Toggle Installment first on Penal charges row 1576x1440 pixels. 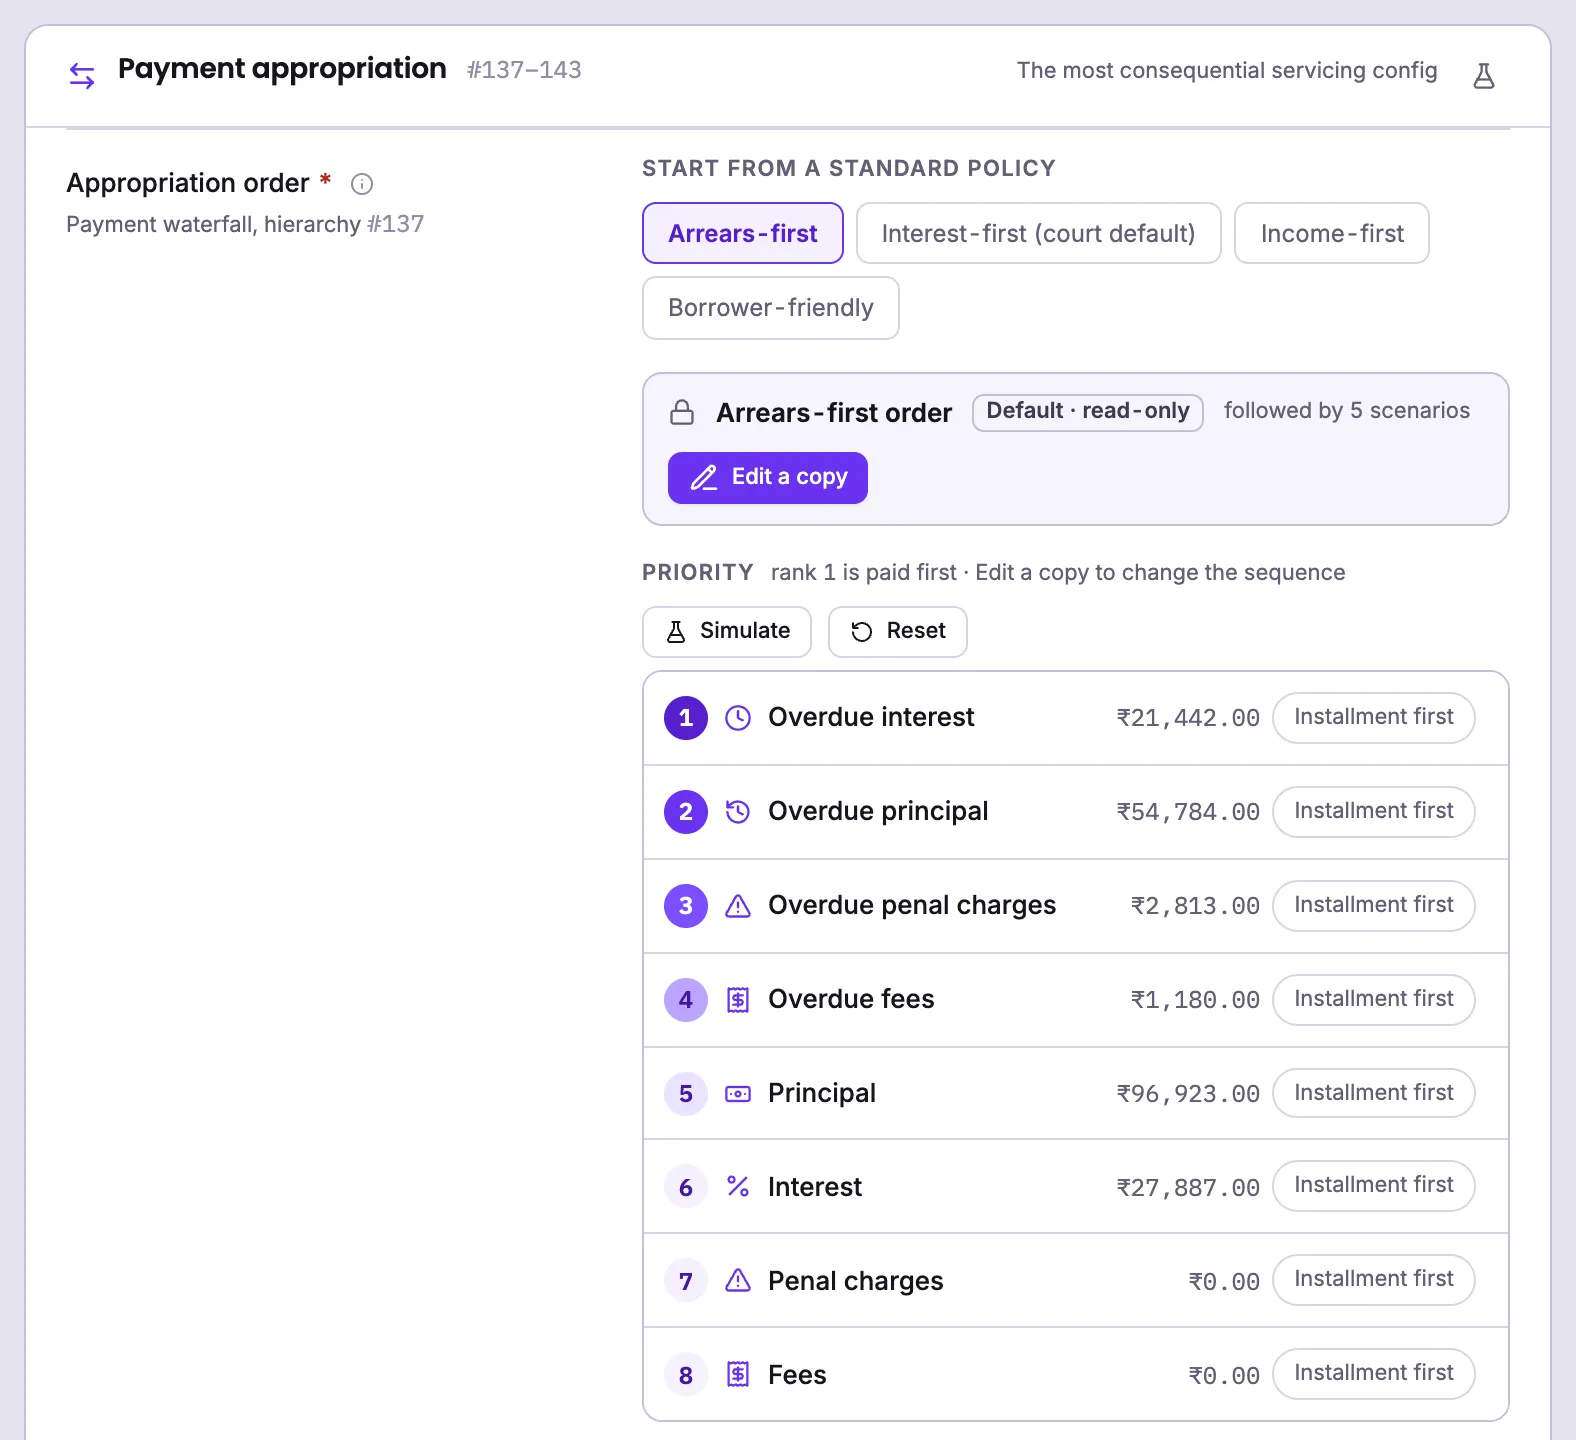[x=1374, y=1280]
